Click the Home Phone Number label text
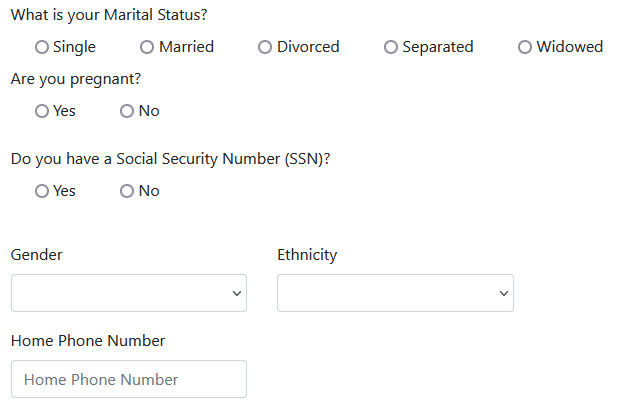 pos(88,341)
